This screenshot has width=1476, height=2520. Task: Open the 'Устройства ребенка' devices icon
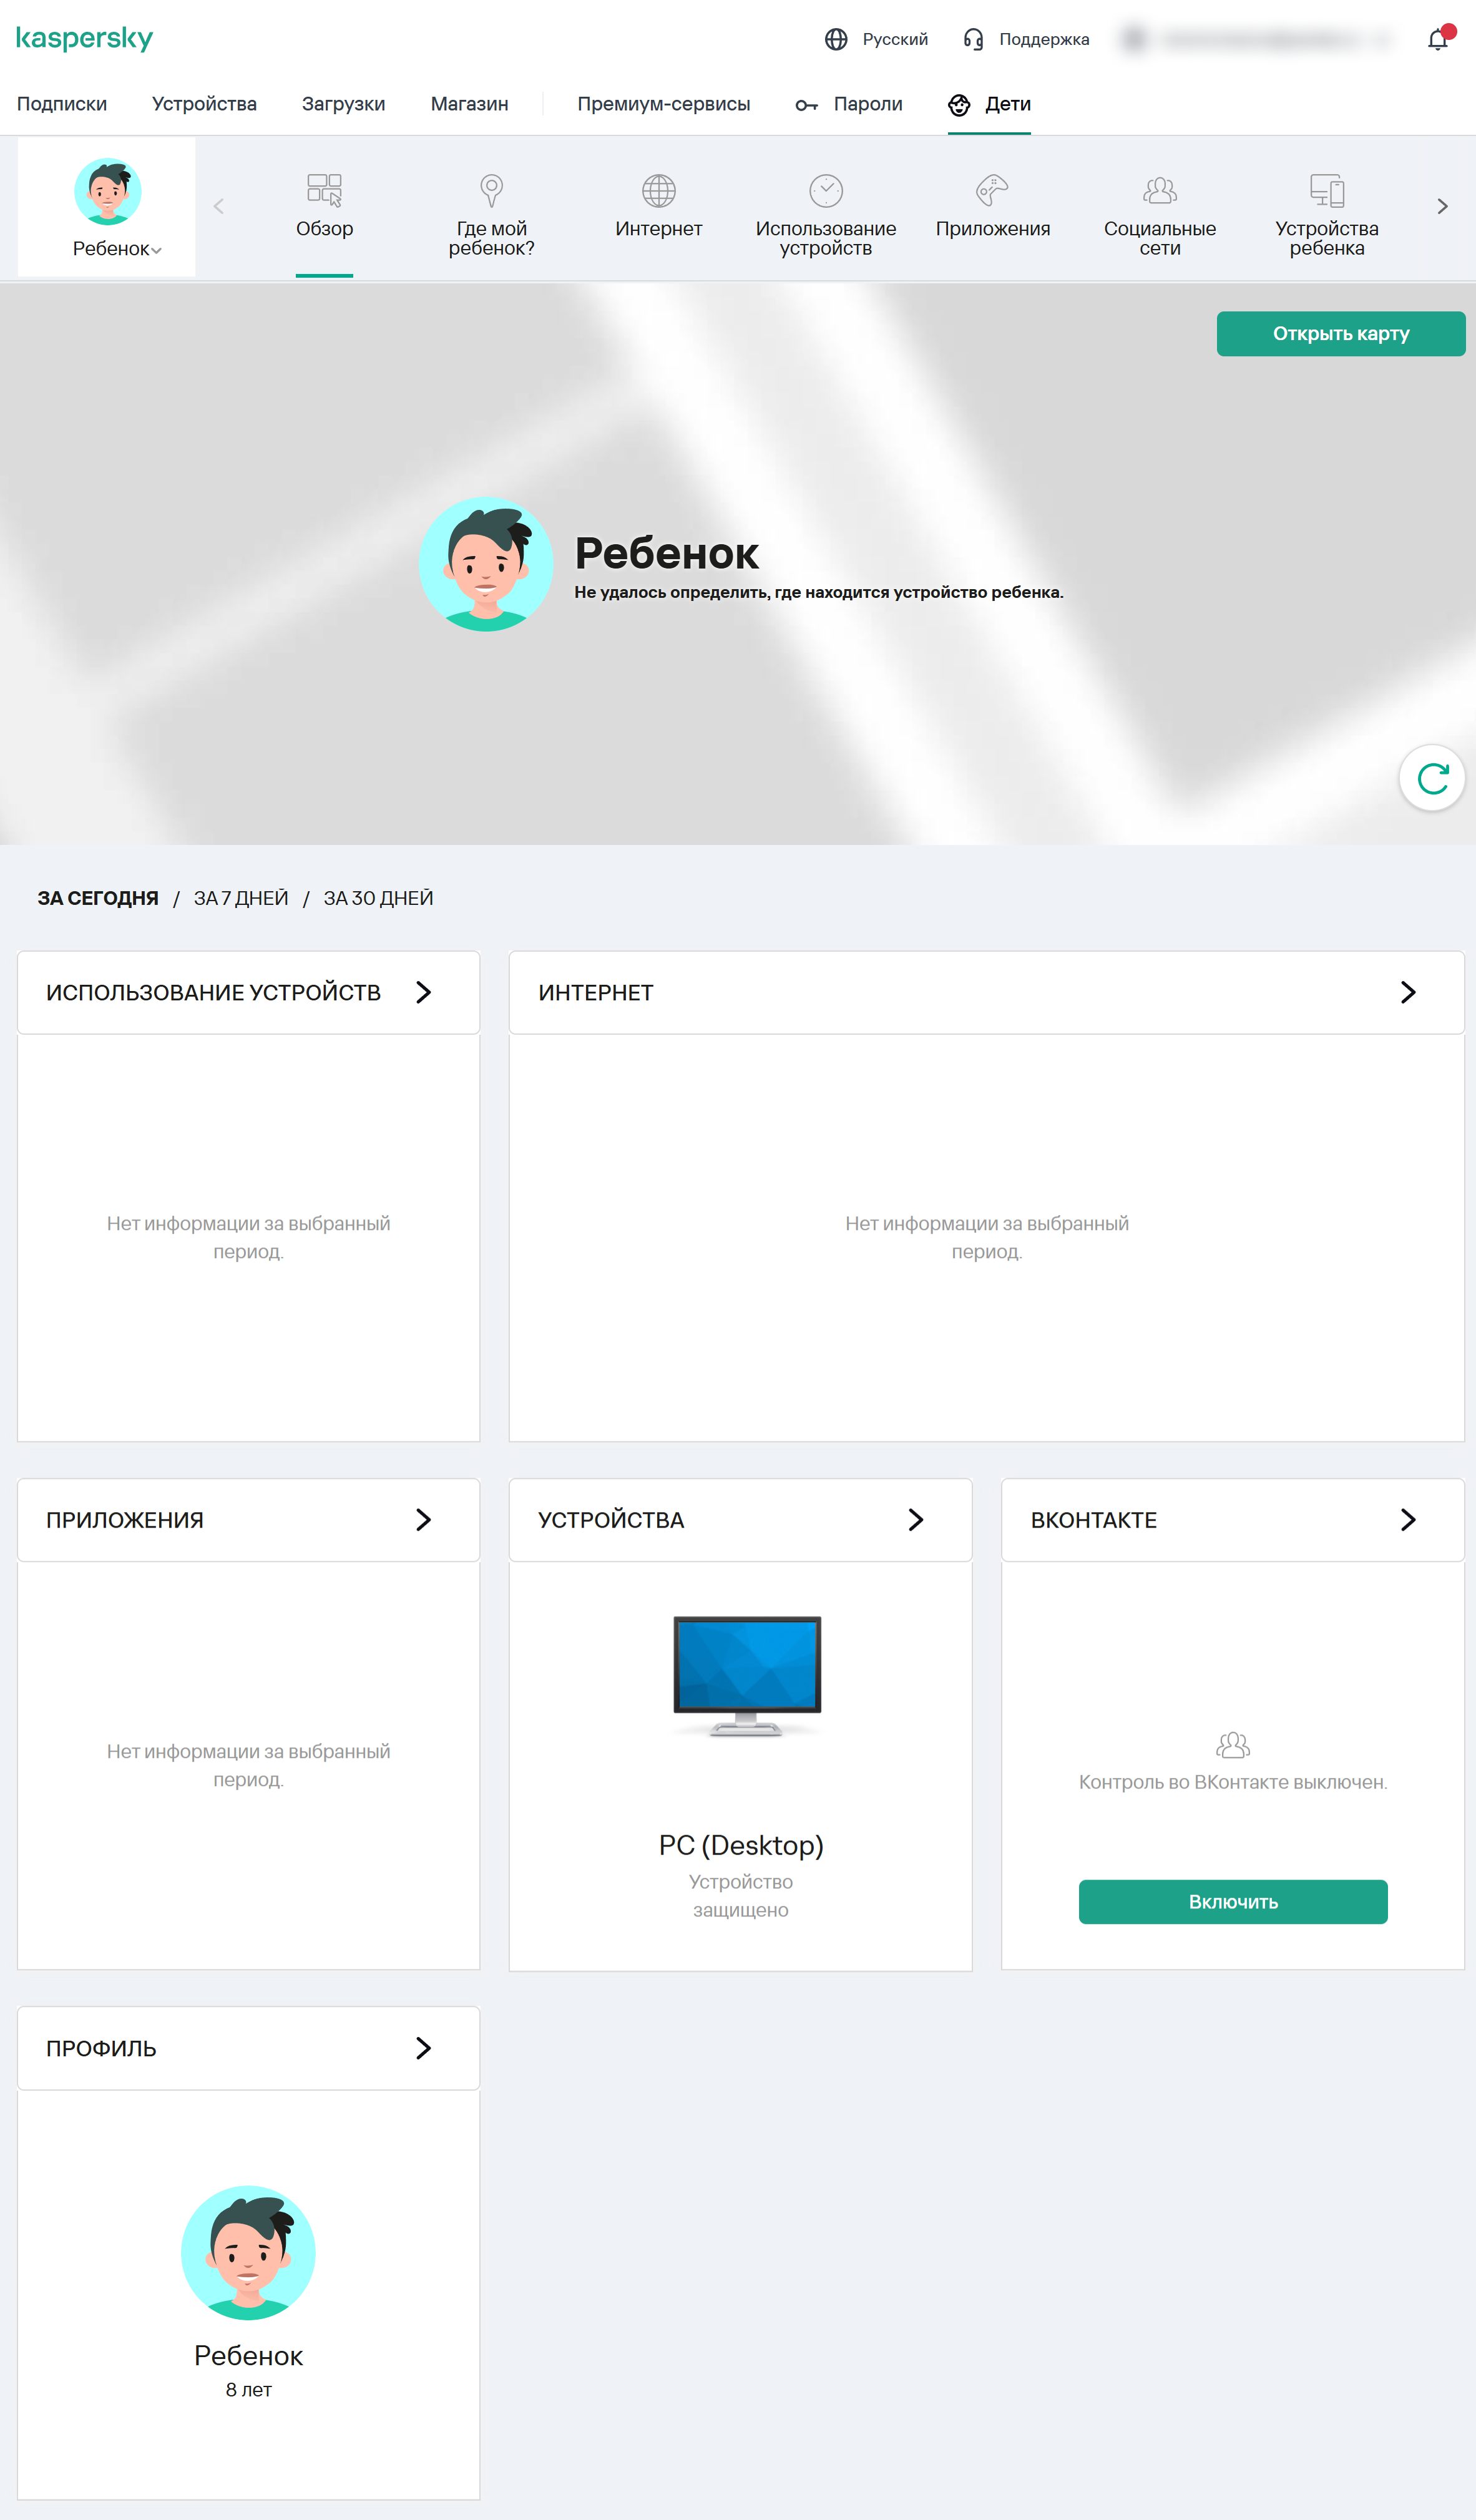(1326, 190)
